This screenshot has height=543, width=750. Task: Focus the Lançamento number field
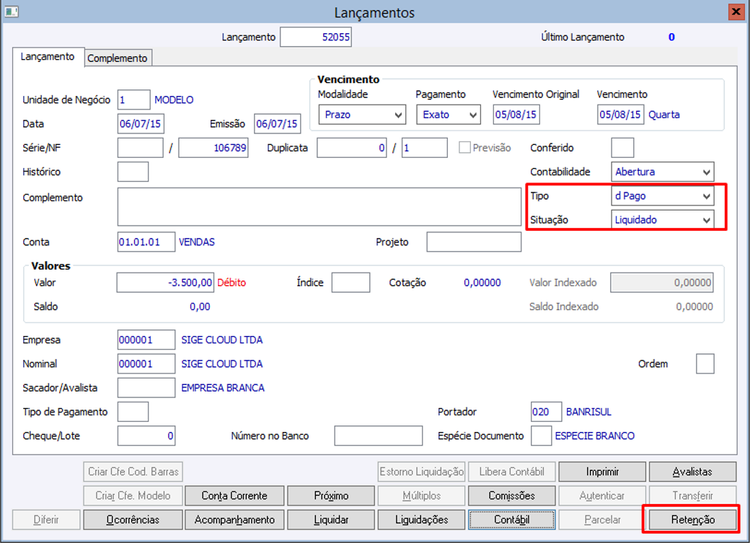pyautogui.click(x=316, y=37)
